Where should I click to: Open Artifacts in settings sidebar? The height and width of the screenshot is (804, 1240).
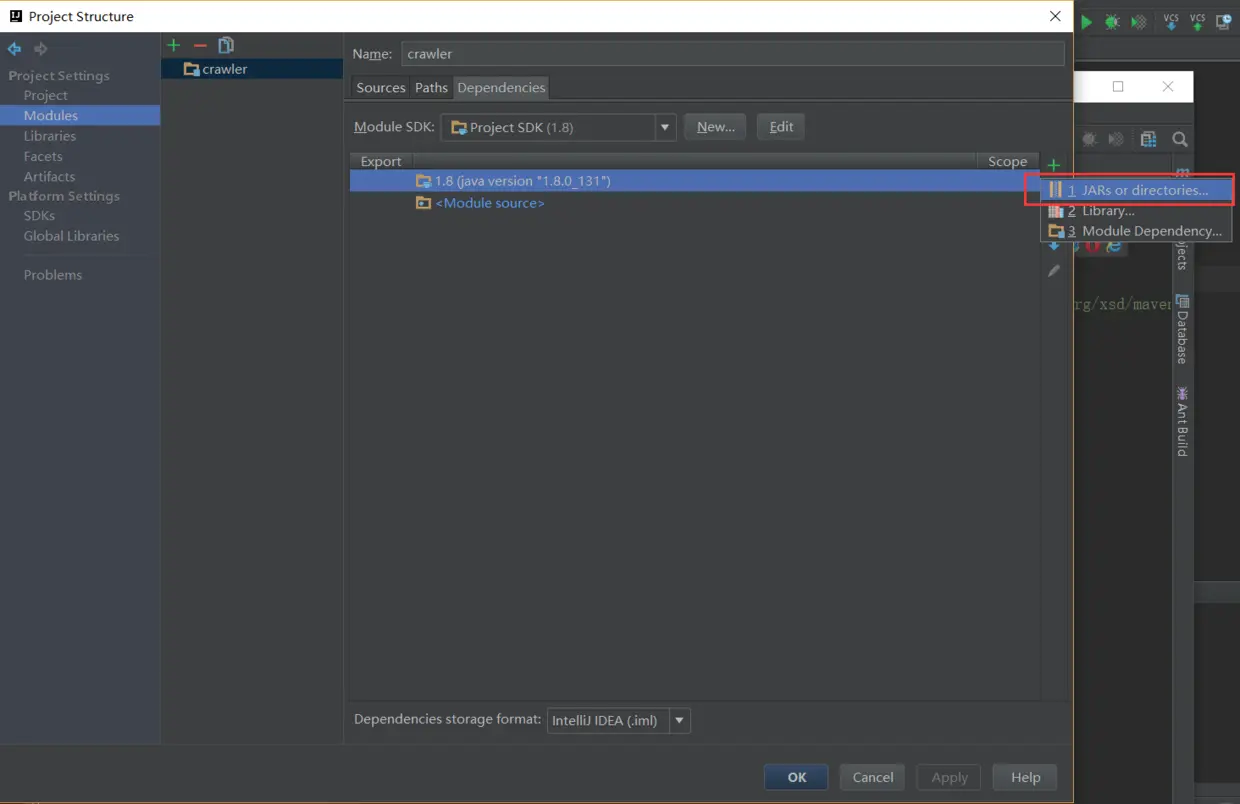coord(50,176)
